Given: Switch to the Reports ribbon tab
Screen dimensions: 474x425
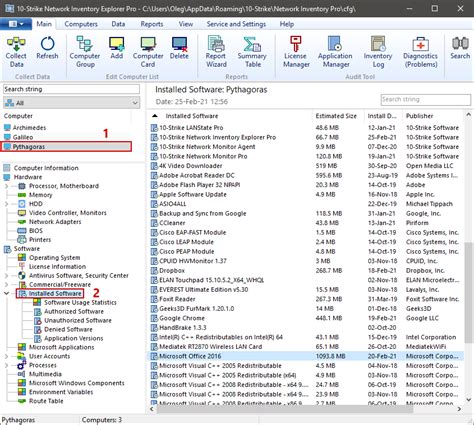Looking at the screenshot, I should click(152, 24).
